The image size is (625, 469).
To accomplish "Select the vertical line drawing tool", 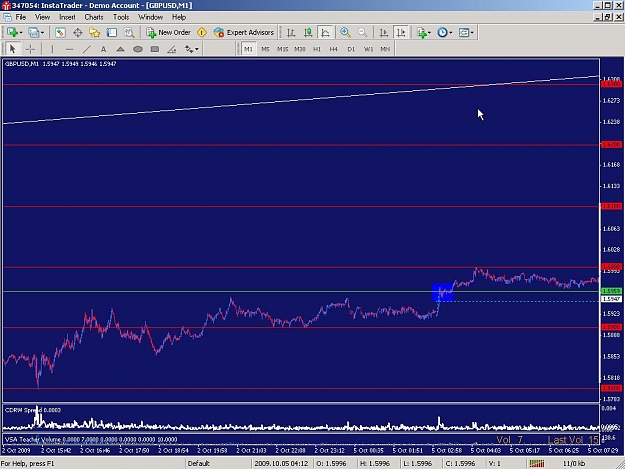I will [x=52, y=49].
